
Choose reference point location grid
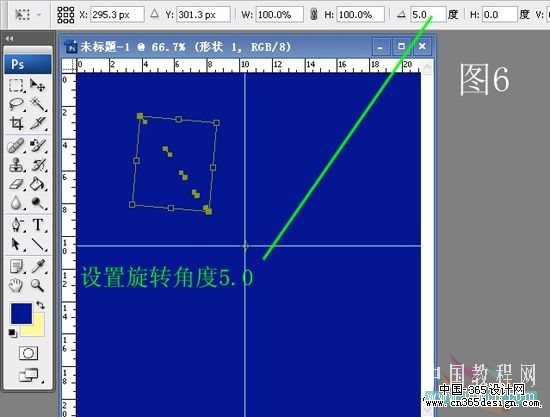click(x=66, y=14)
